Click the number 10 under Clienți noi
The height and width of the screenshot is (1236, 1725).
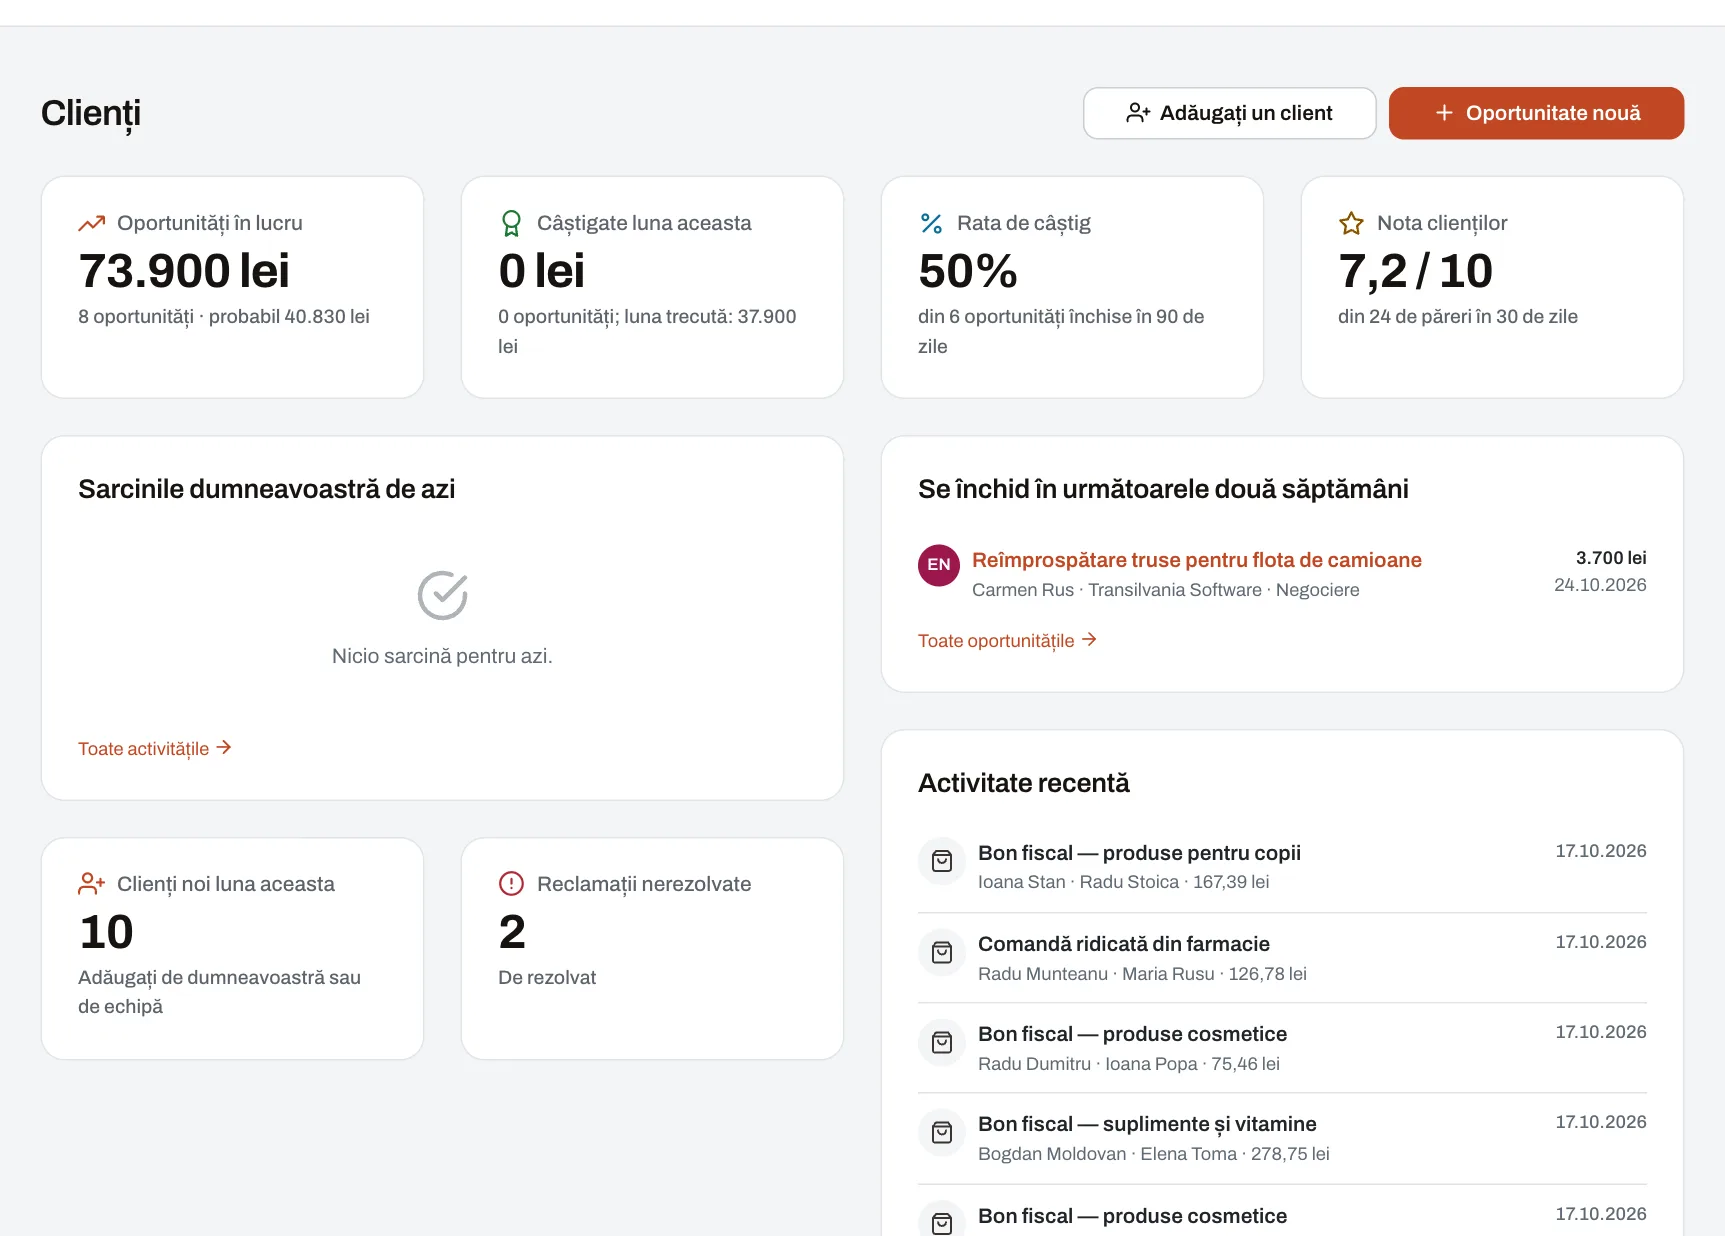point(106,932)
